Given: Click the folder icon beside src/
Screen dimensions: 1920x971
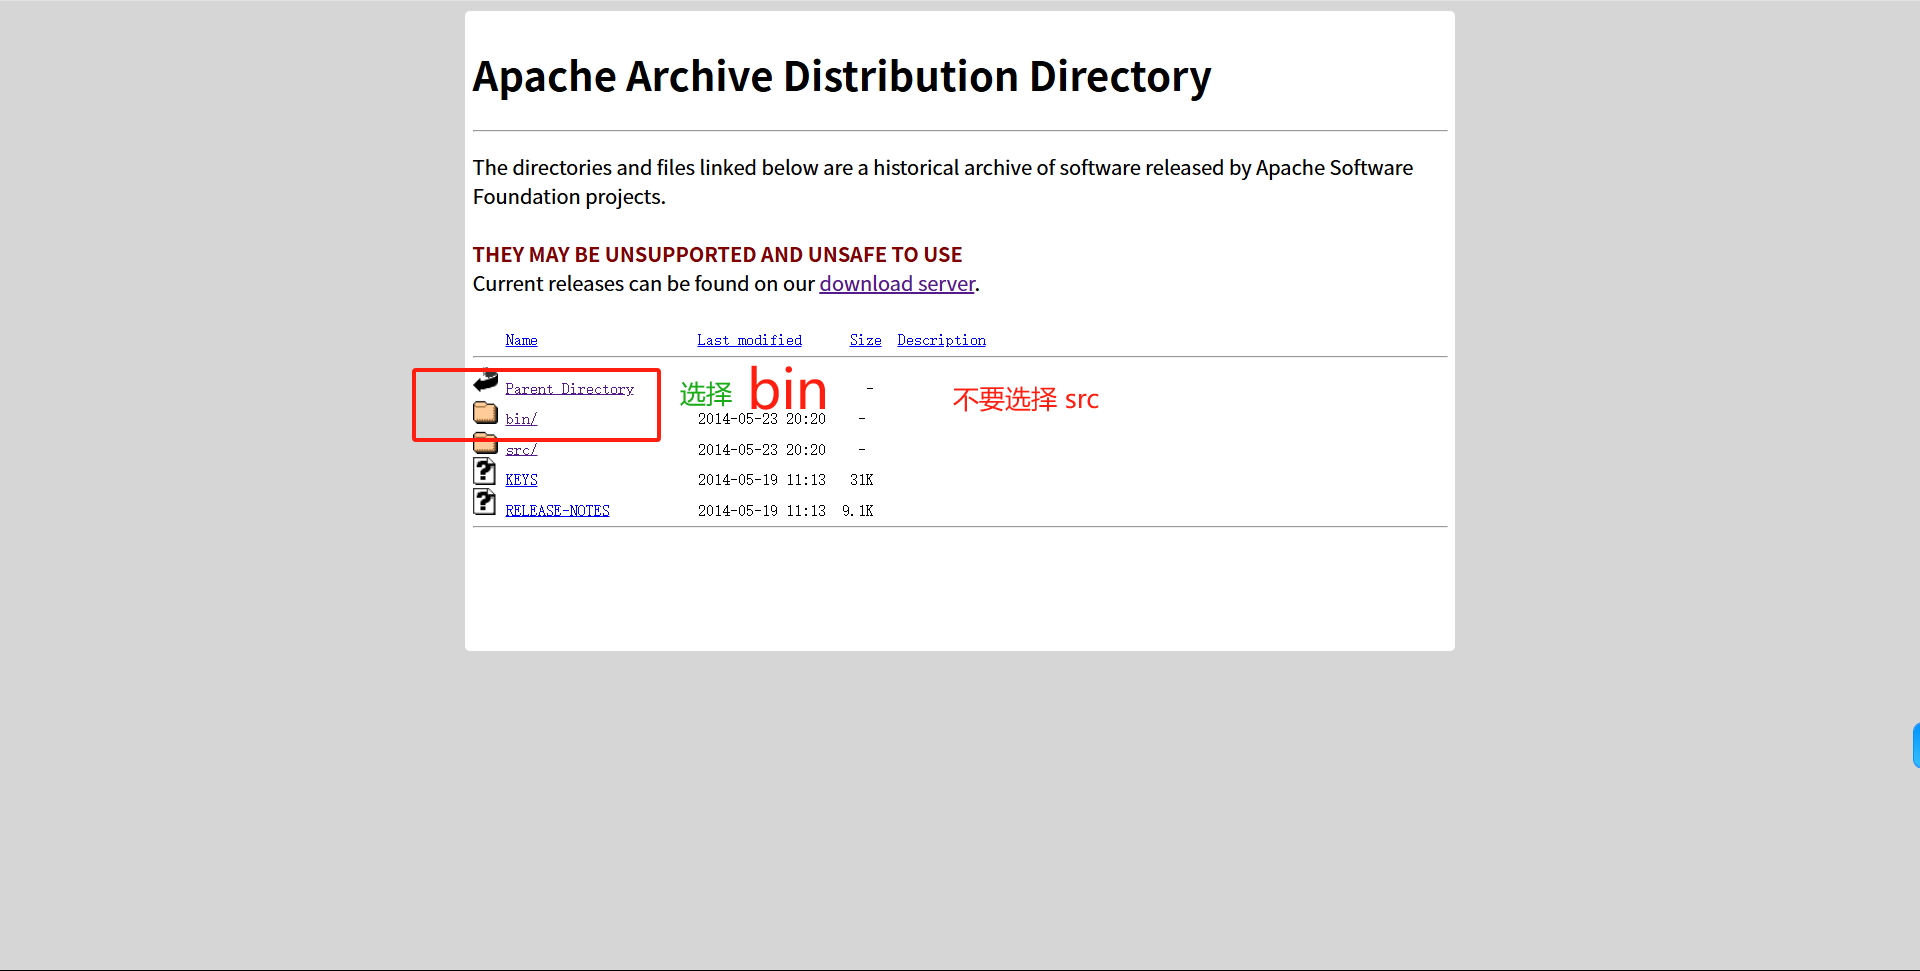Looking at the screenshot, I should pyautogui.click(x=486, y=443).
